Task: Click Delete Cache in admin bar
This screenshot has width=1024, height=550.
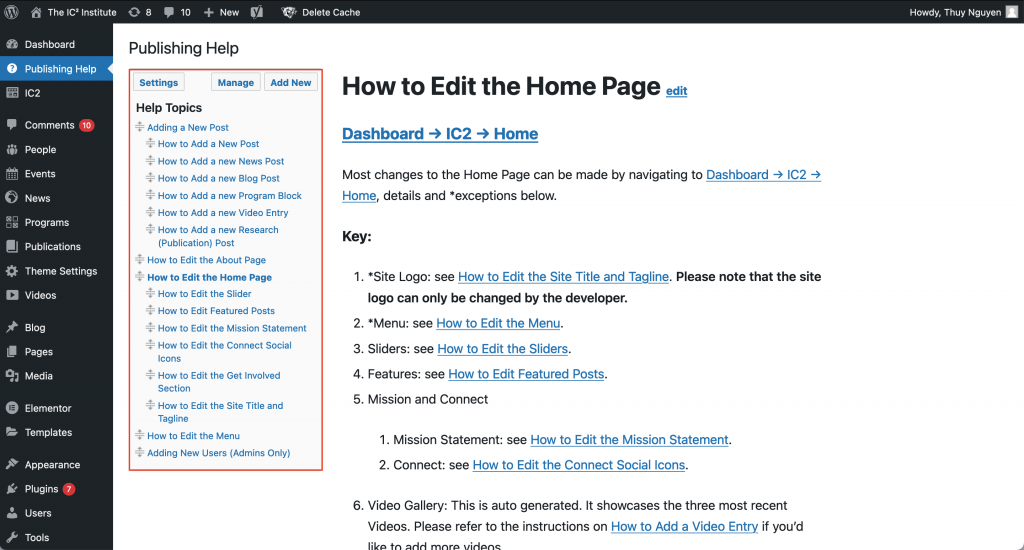Action: [321, 12]
